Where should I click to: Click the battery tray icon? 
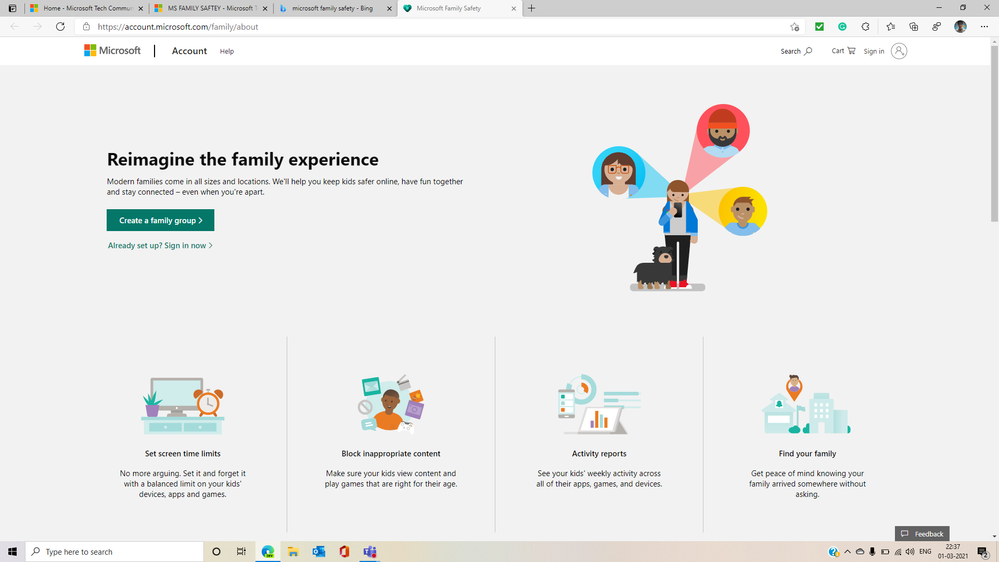(885, 552)
